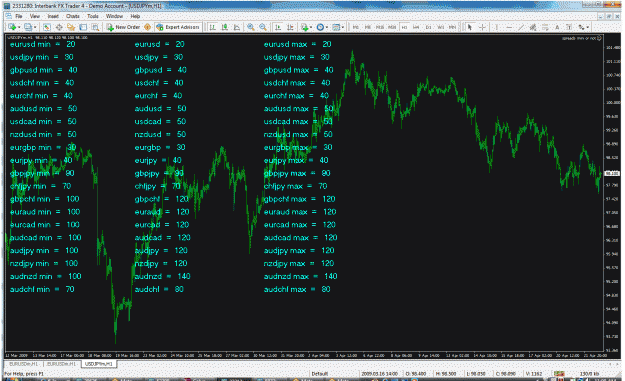
Task: Click the 'gbpchf = 120' label
Action: point(162,199)
